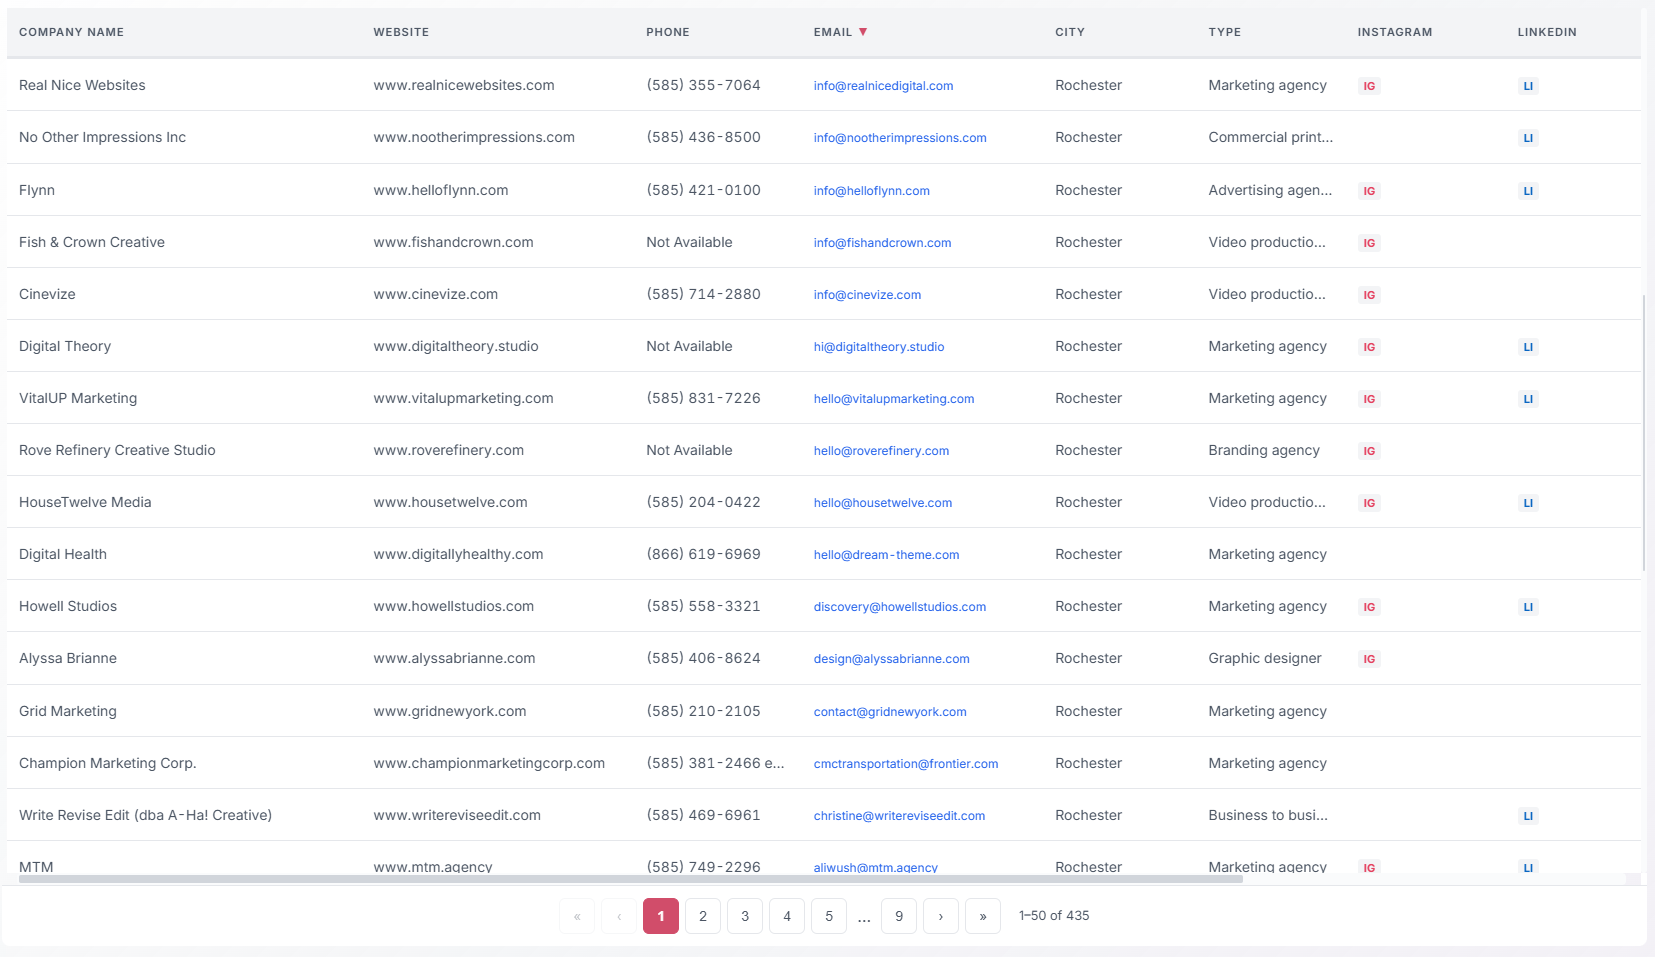Screen dimensions: 1655x957
Task: Click info@helloflynn.com email link
Action: click(872, 191)
